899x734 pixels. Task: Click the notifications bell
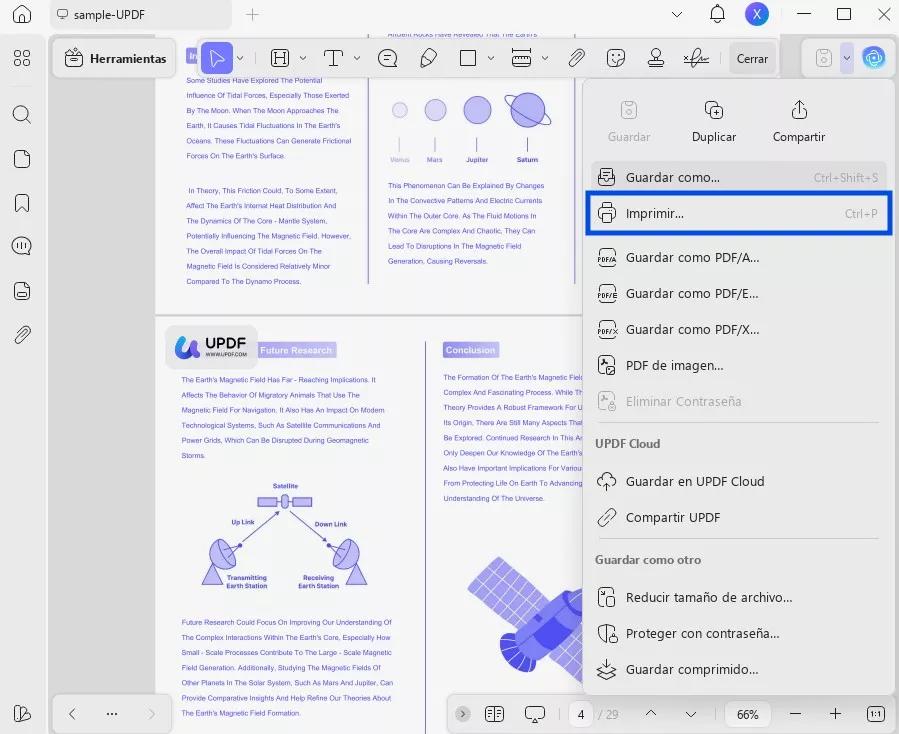click(717, 14)
